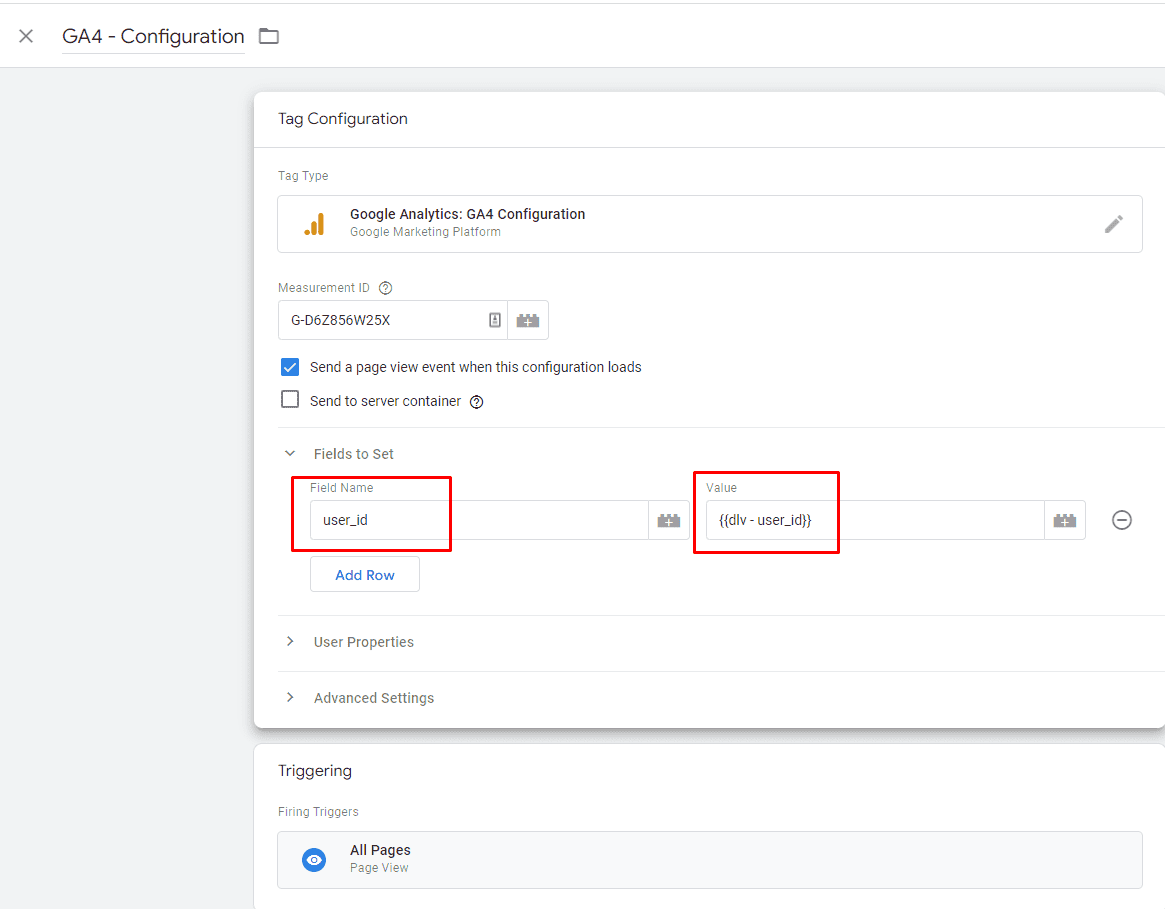Click the Send to server container help icon
The height and width of the screenshot is (909, 1165).
tap(476, 401)
